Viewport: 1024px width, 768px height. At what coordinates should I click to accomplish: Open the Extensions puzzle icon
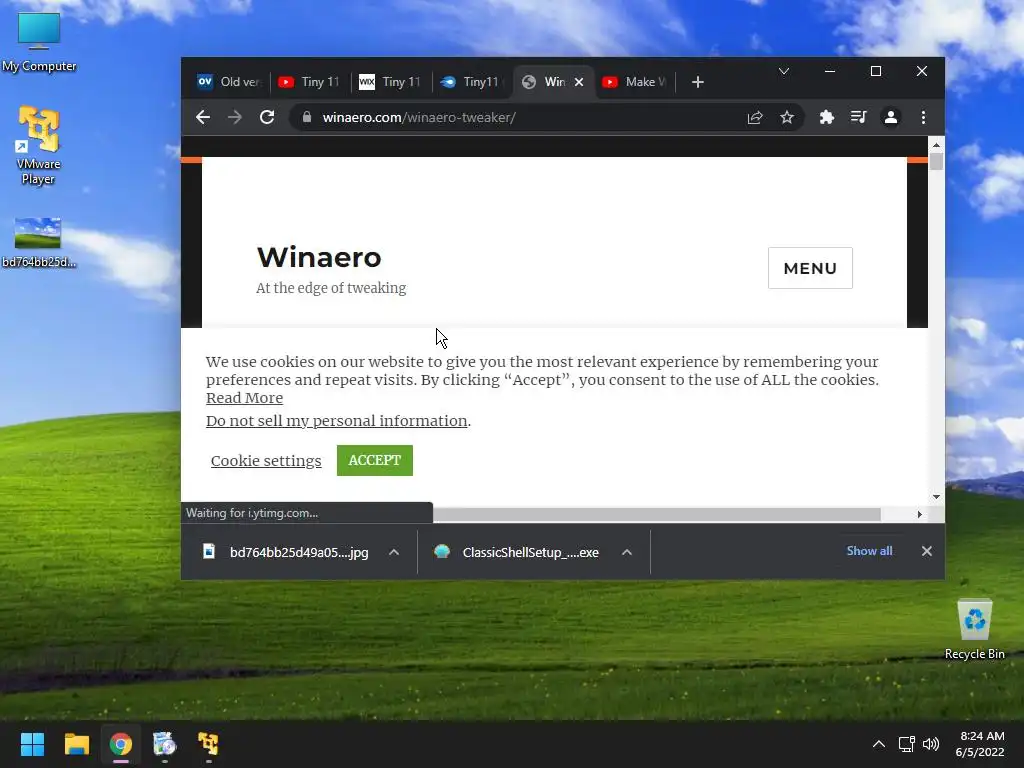point(827,118)
